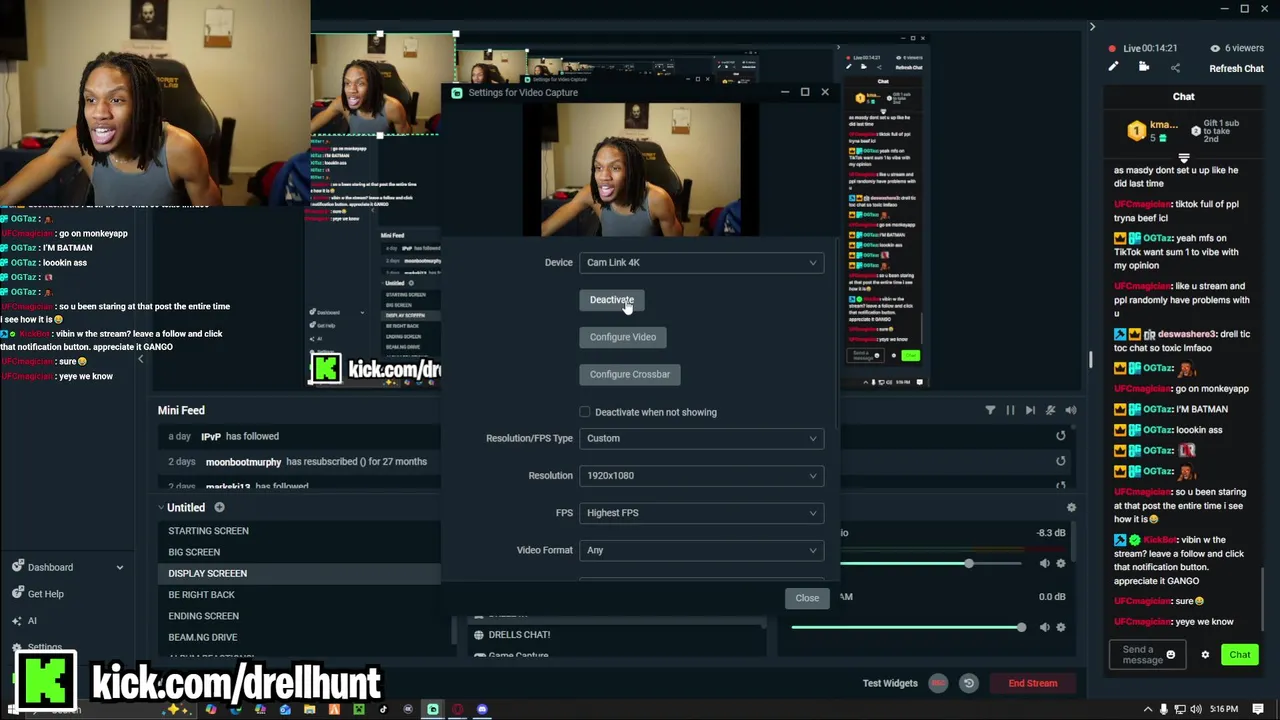Image resolution: width=1280 pixels, height=720 pixels.
Task: Click the Mini Feed speaker volume icon
Action: coord(1071,410)
